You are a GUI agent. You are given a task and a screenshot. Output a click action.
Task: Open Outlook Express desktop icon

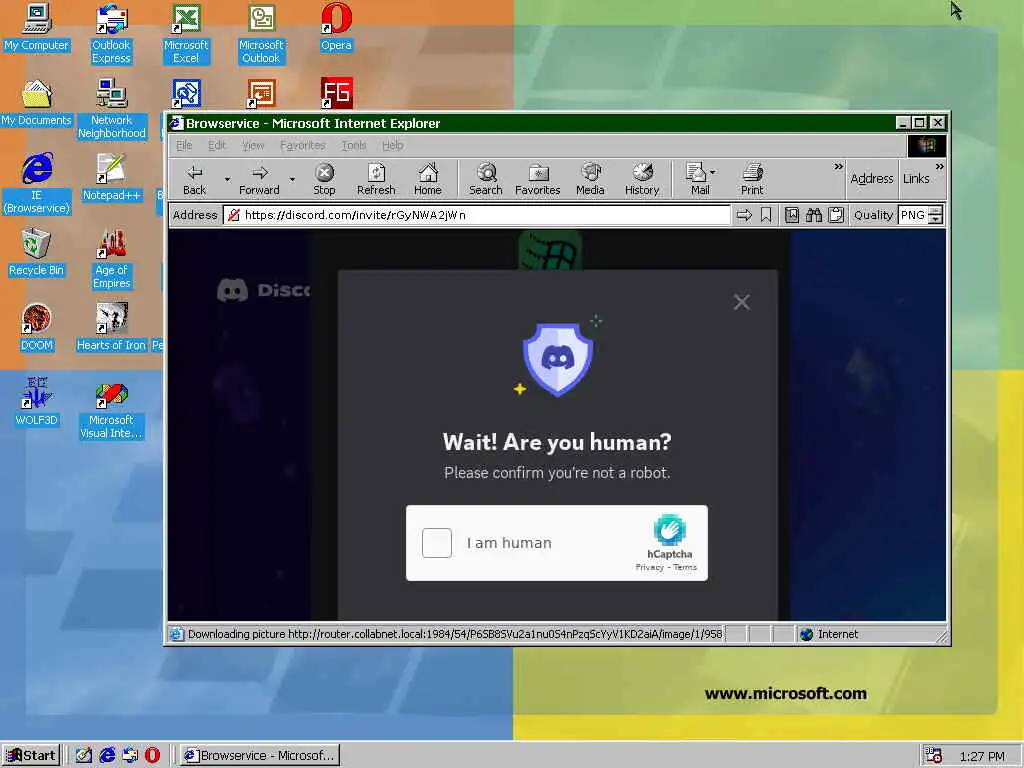pyautogui.click(x=111, y=33)
